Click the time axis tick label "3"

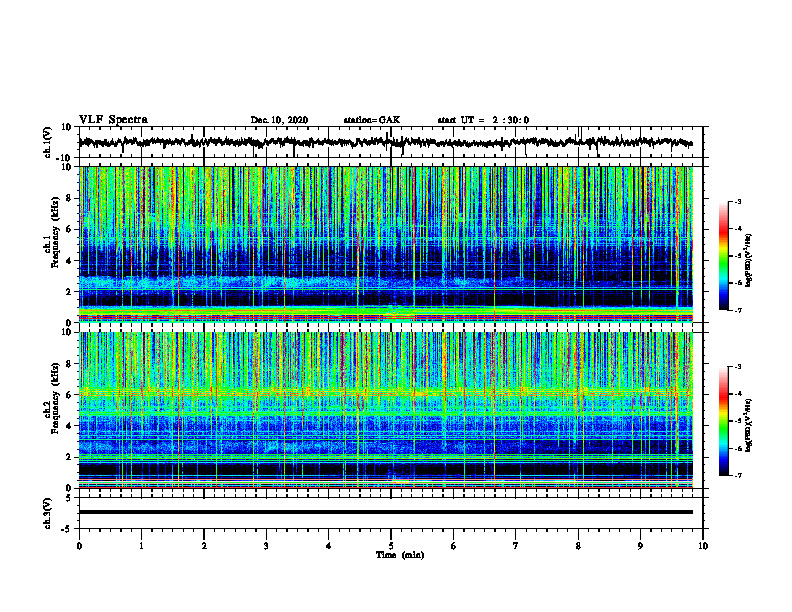(x=266, y=546)
